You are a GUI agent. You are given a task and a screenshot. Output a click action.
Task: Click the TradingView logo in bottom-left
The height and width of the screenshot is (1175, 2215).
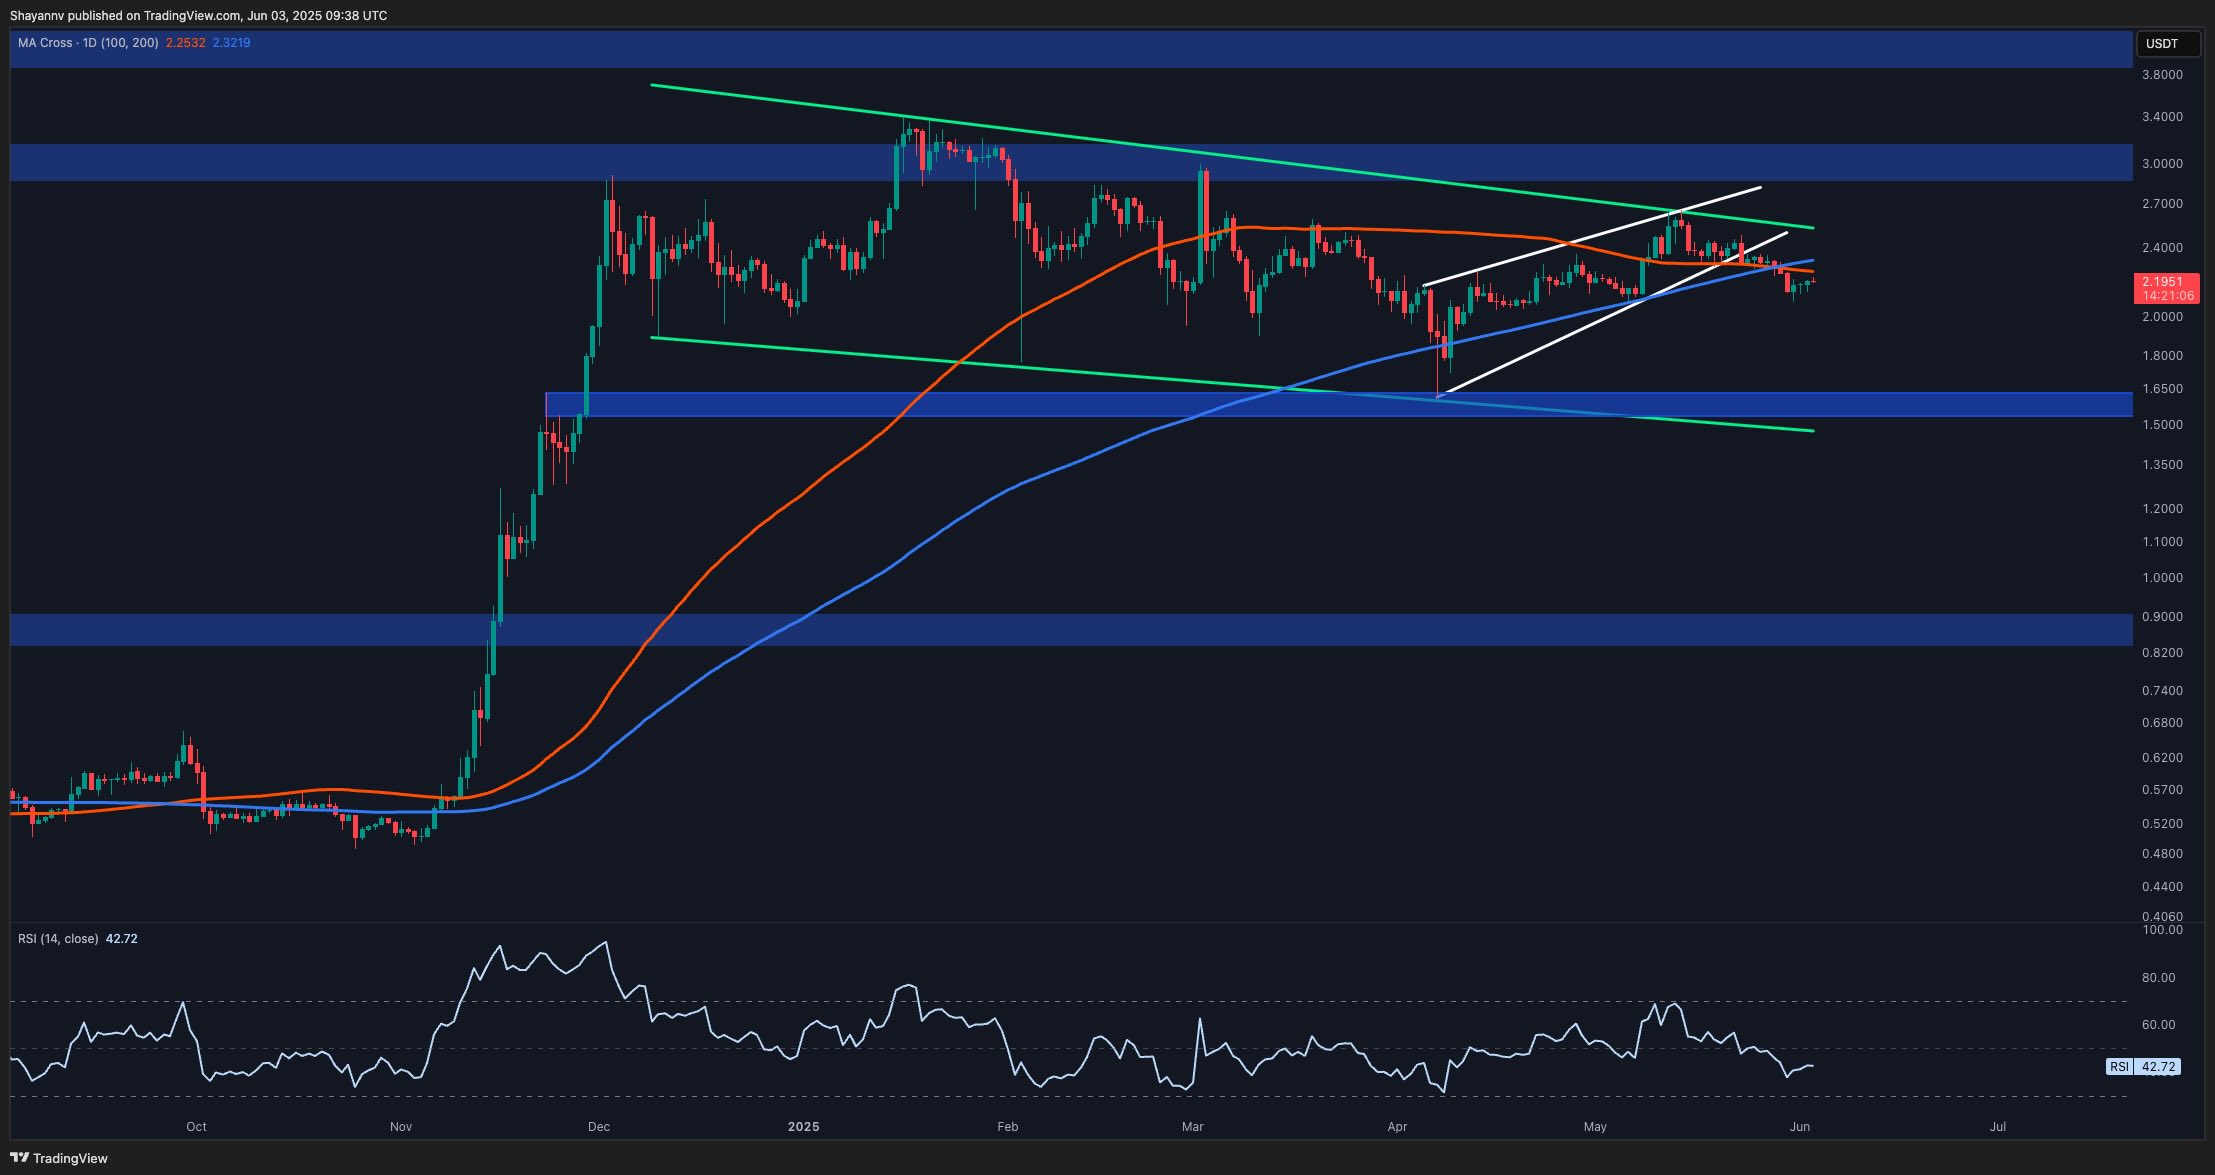pyautogui.click(x=59, y=1158)
